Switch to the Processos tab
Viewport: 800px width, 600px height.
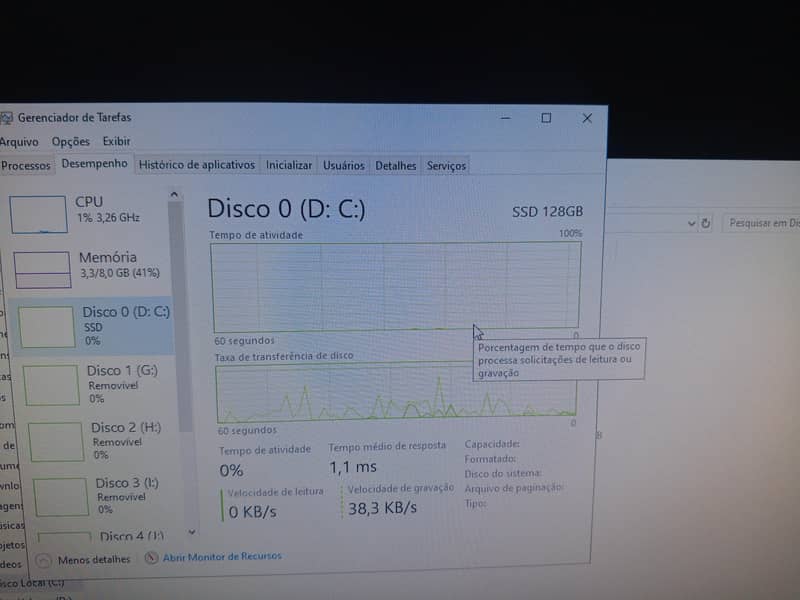point(26,165)
